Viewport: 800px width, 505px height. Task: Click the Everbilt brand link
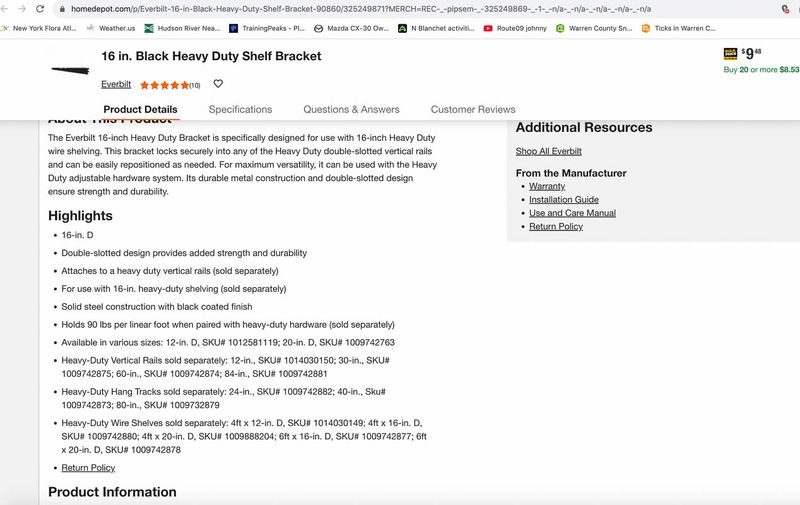[116, 85]
